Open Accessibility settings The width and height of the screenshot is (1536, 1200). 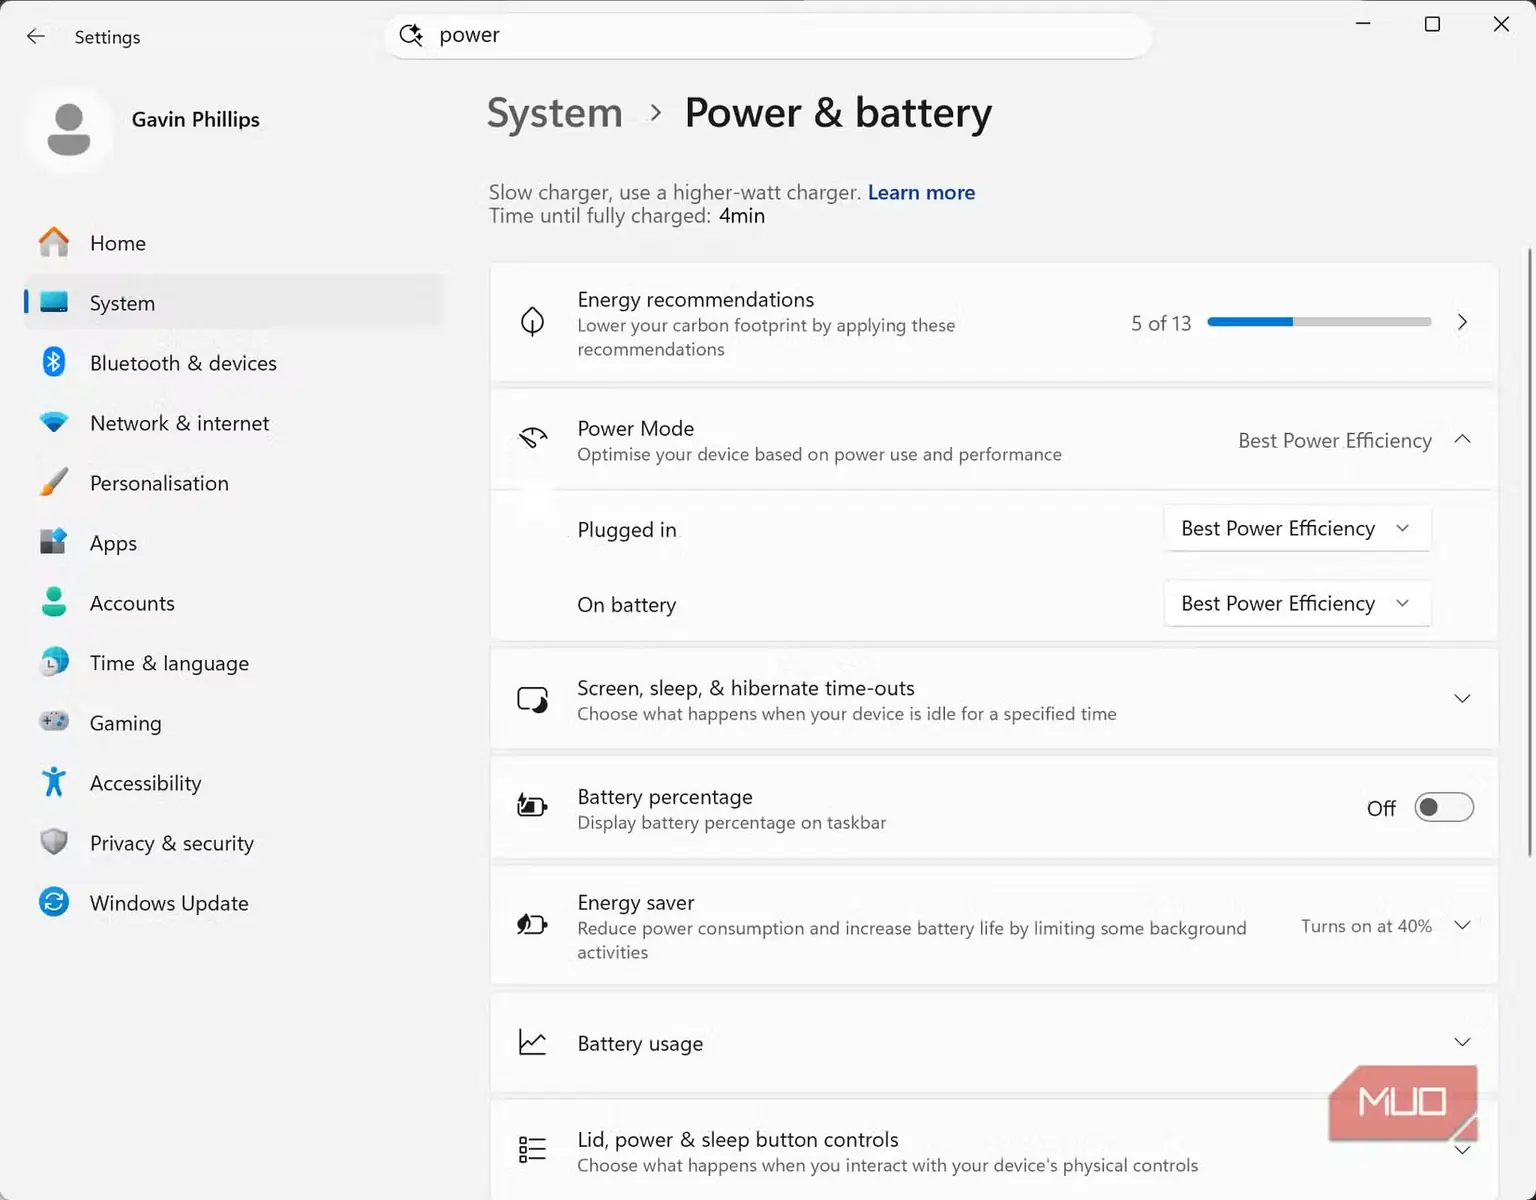coord(234,783)
